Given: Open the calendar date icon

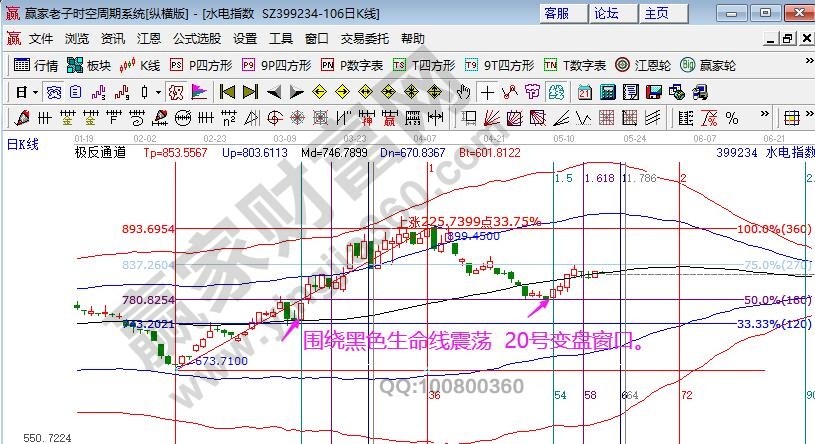Looking at the screenshot, I should tap(585, 92).
